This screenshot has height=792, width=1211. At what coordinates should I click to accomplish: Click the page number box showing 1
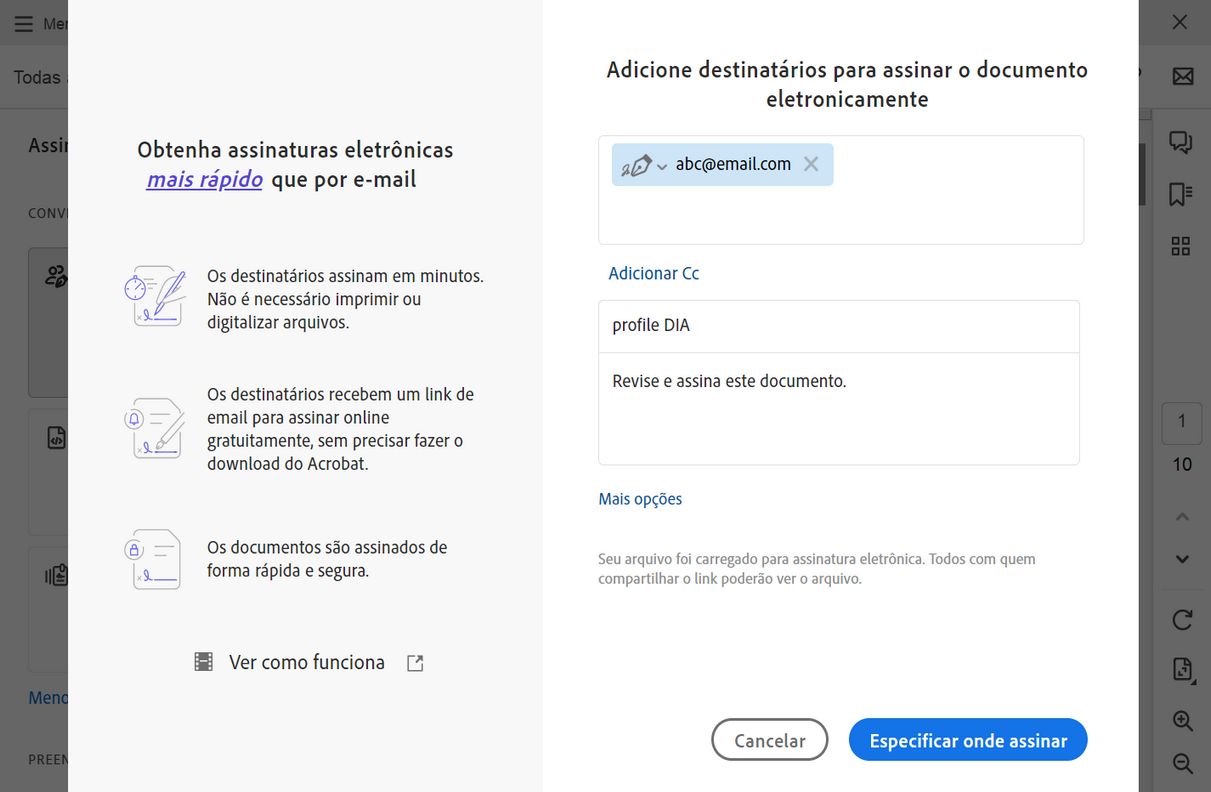coord(1182,422)
